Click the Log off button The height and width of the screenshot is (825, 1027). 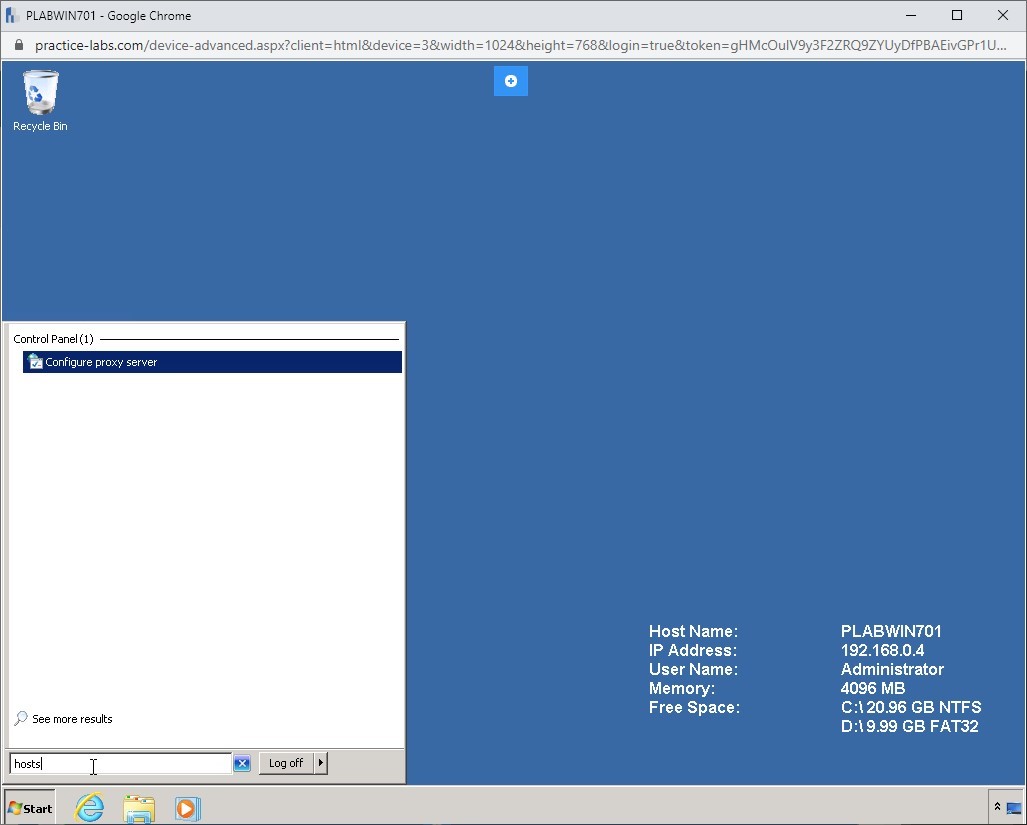pyautogui.click(x=286, y=763)
